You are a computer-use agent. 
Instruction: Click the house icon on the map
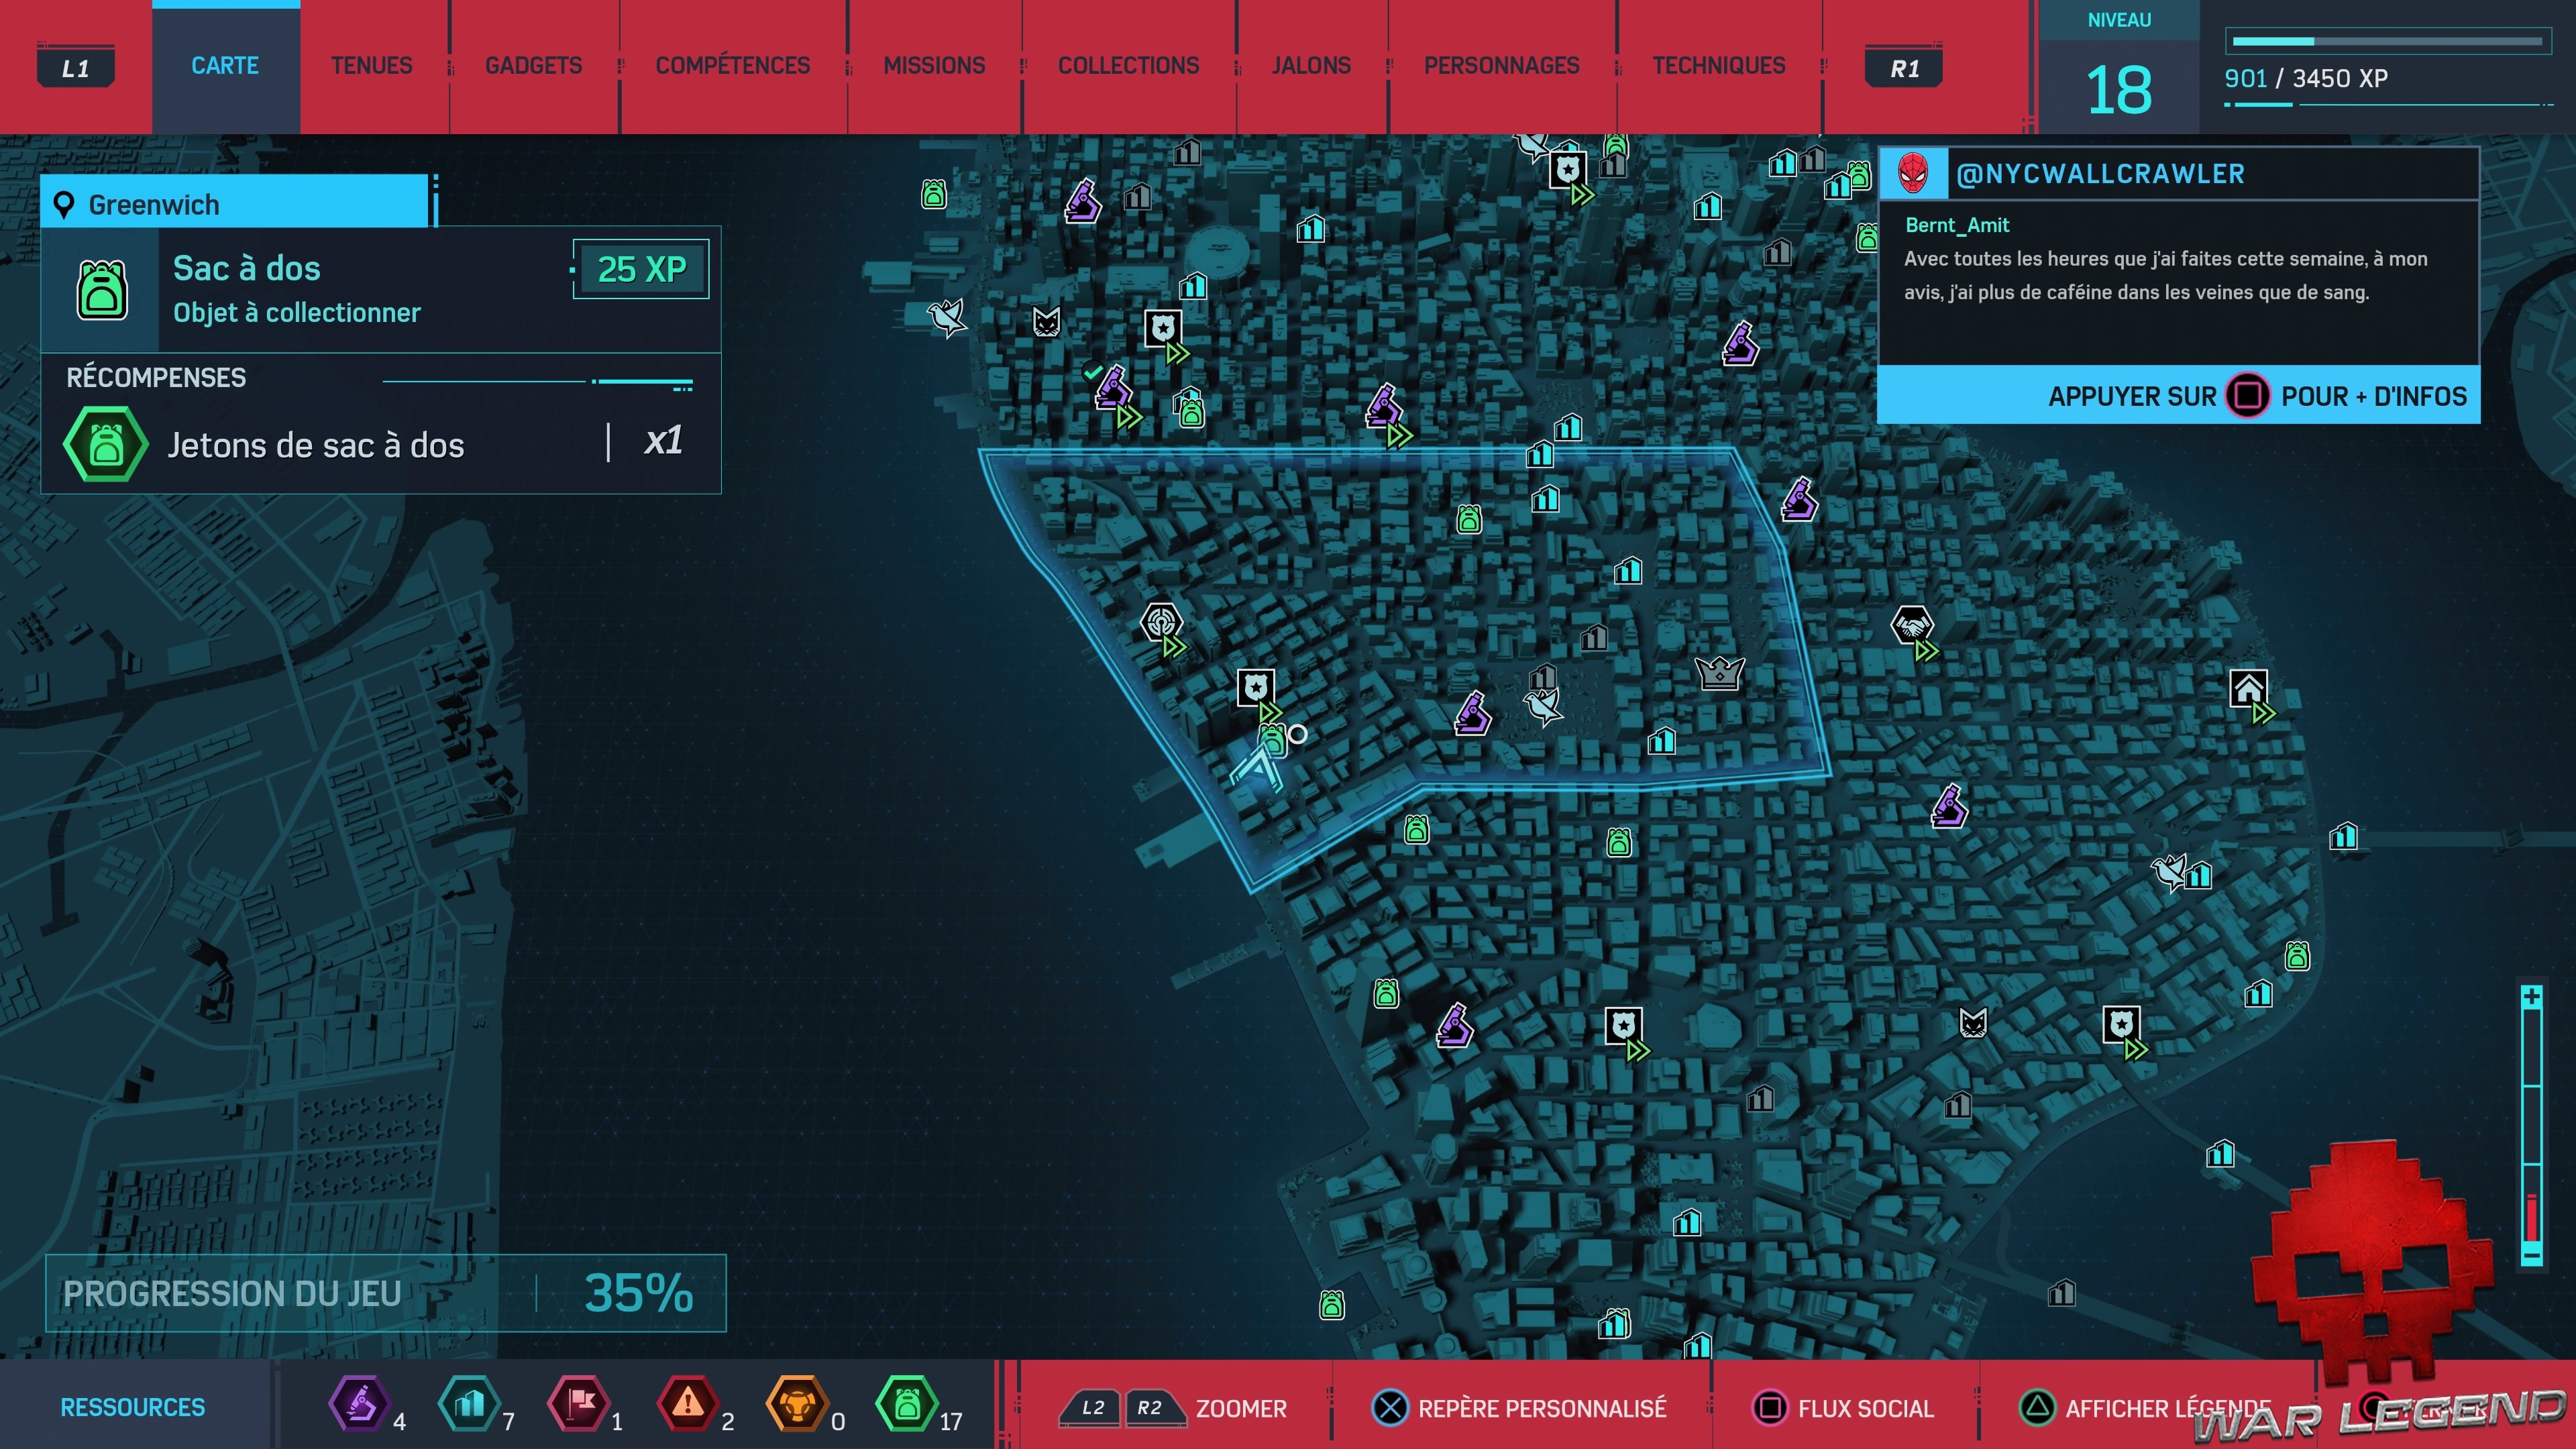2248,688
